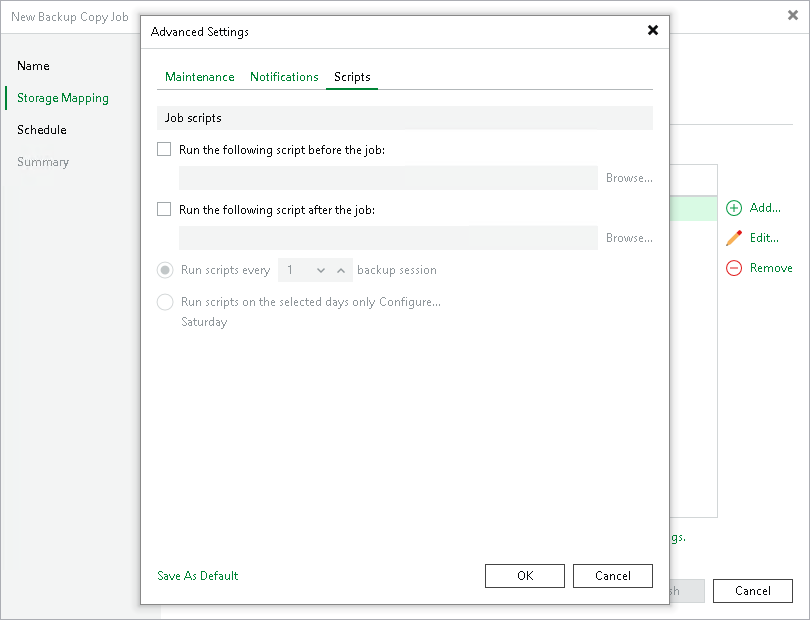This screenshot has width=810, height=620.
Task: Decrease the backup session count
Action: (321, 270)
